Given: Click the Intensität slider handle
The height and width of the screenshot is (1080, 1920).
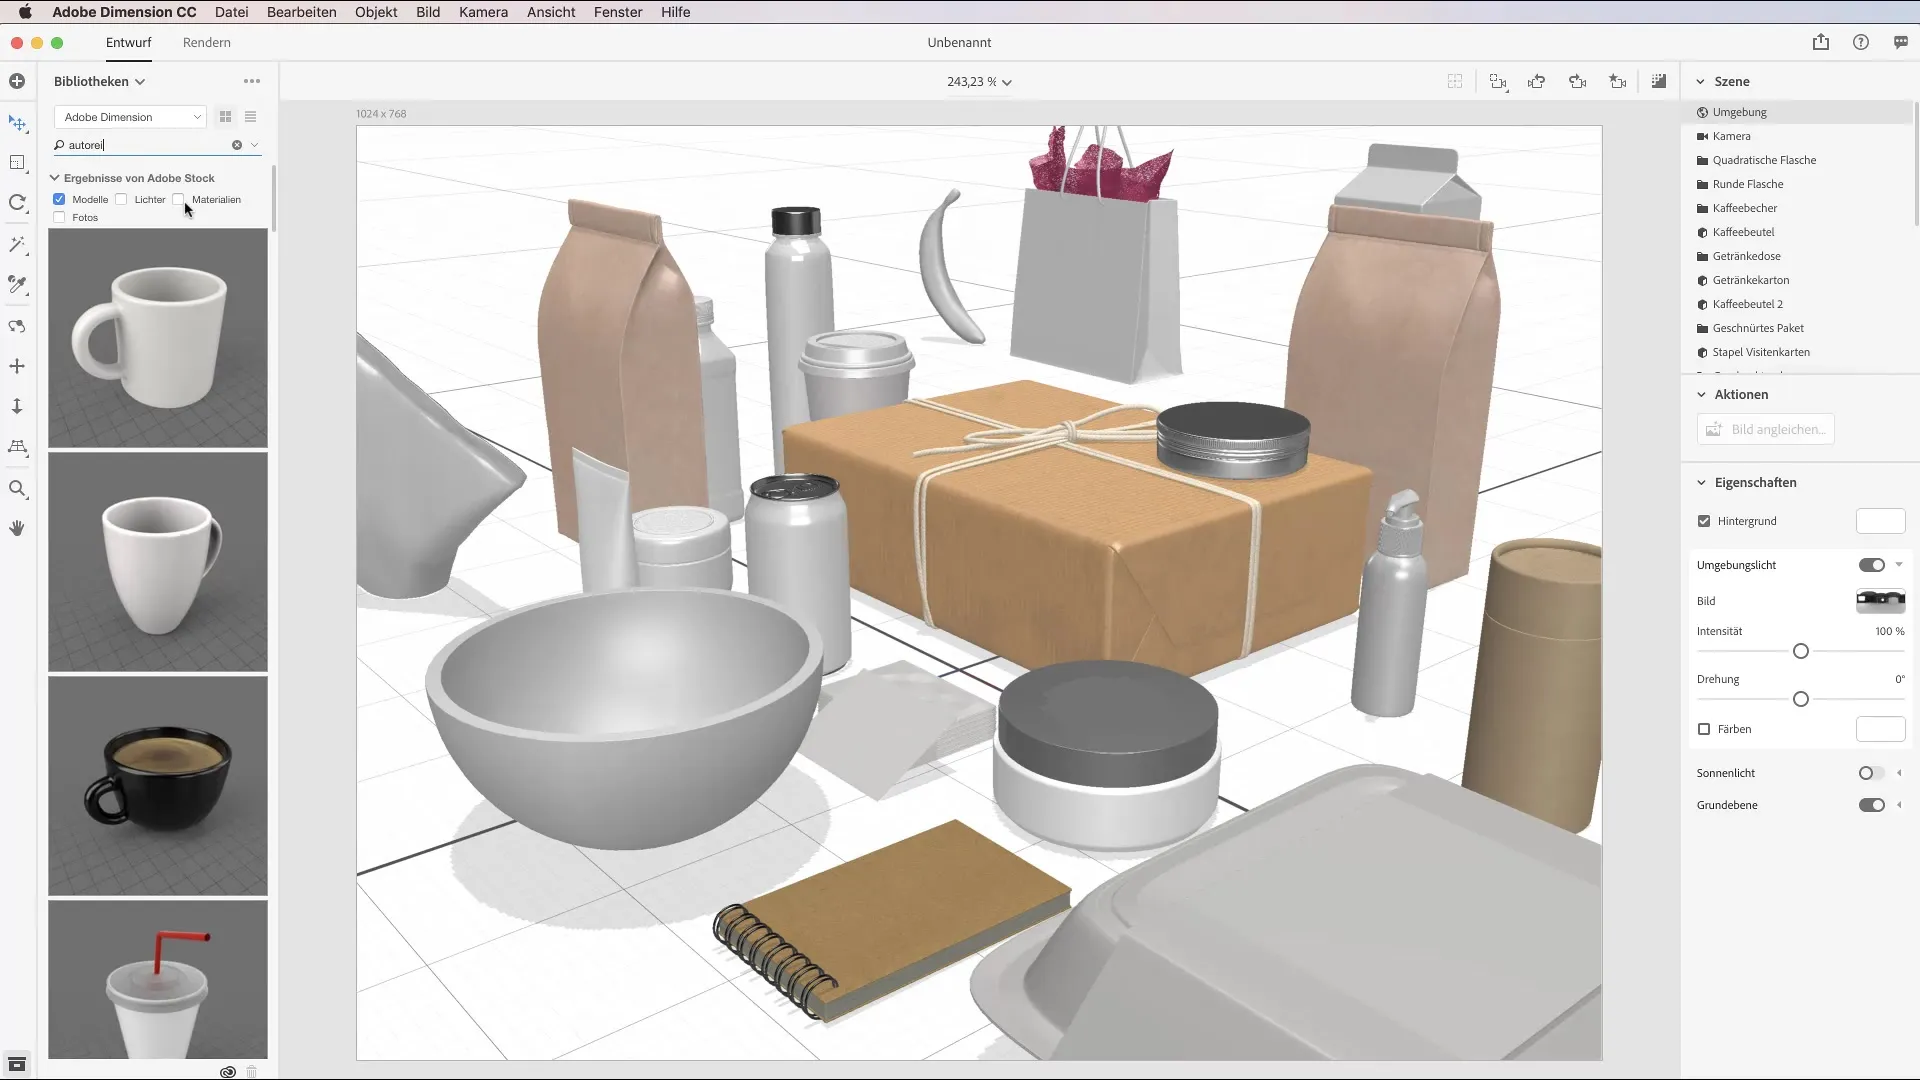Looking at the screenshot, I should (1801, 651).
